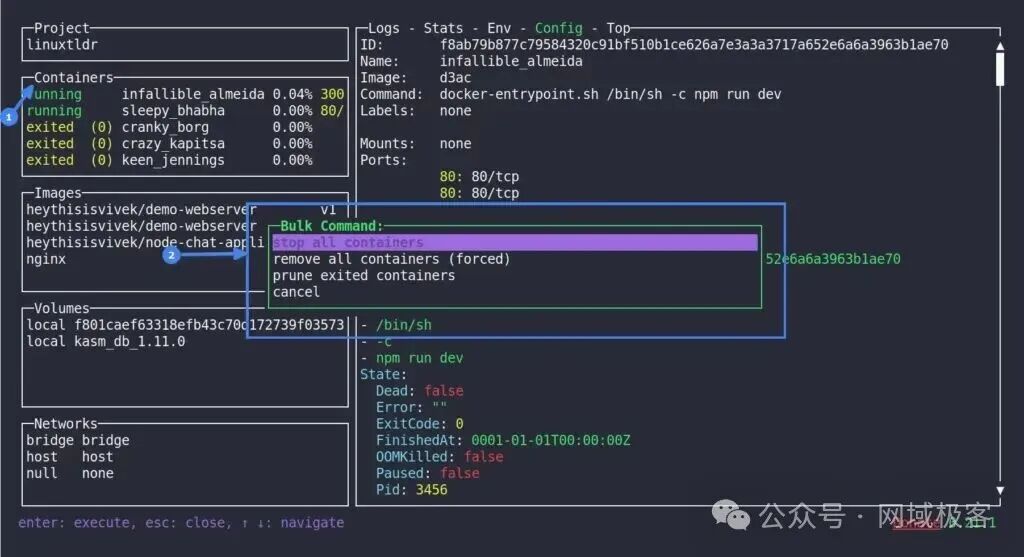This screenshot has width=1024, height=557.
Task: Click 'cancel' in Bulk Command menu
Action: [x=296, y=292]
